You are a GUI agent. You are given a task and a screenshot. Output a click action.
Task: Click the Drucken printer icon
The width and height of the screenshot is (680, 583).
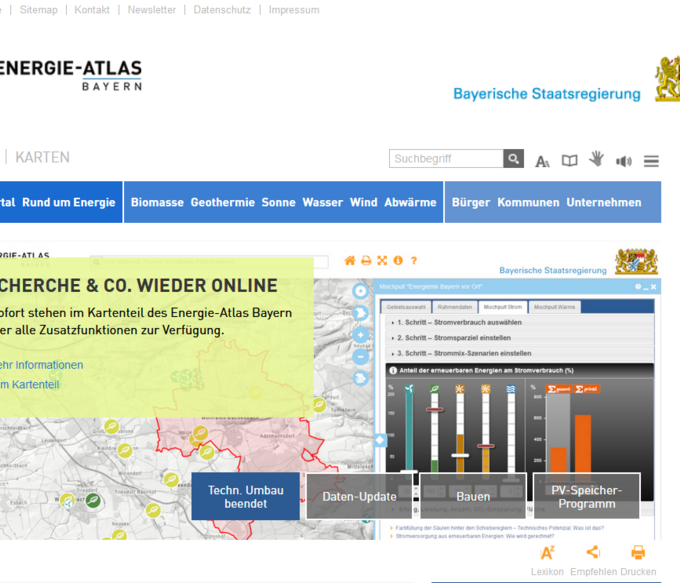click(x=638, y=552)
